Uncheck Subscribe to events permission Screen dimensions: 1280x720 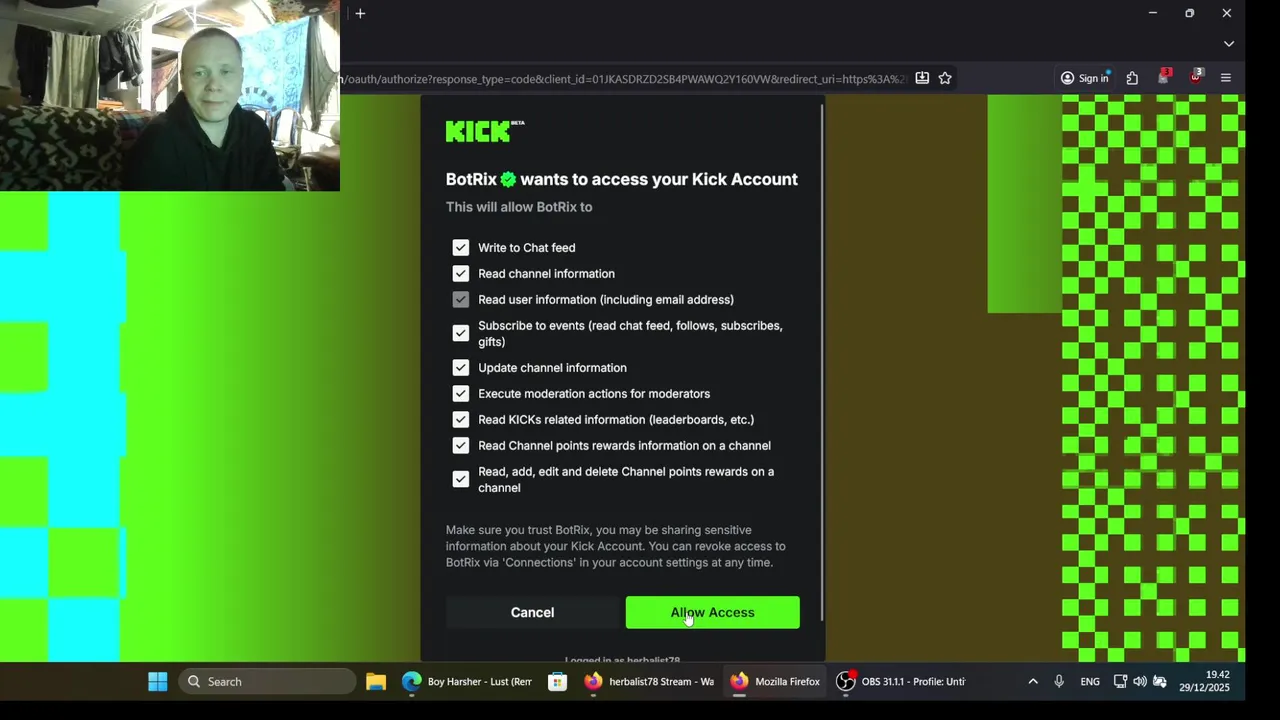tap(460, 333)
